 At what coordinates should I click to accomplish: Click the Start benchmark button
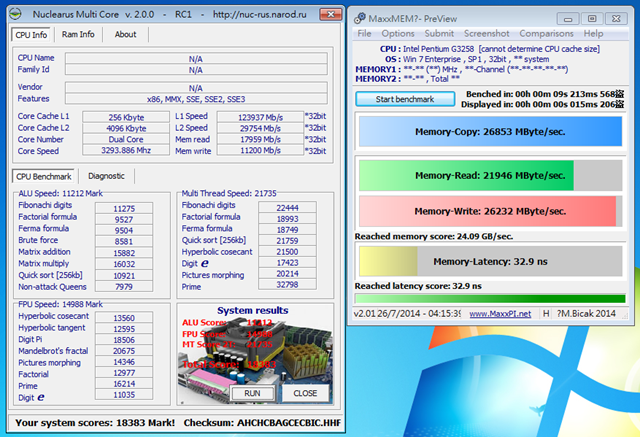coord(405,99)
